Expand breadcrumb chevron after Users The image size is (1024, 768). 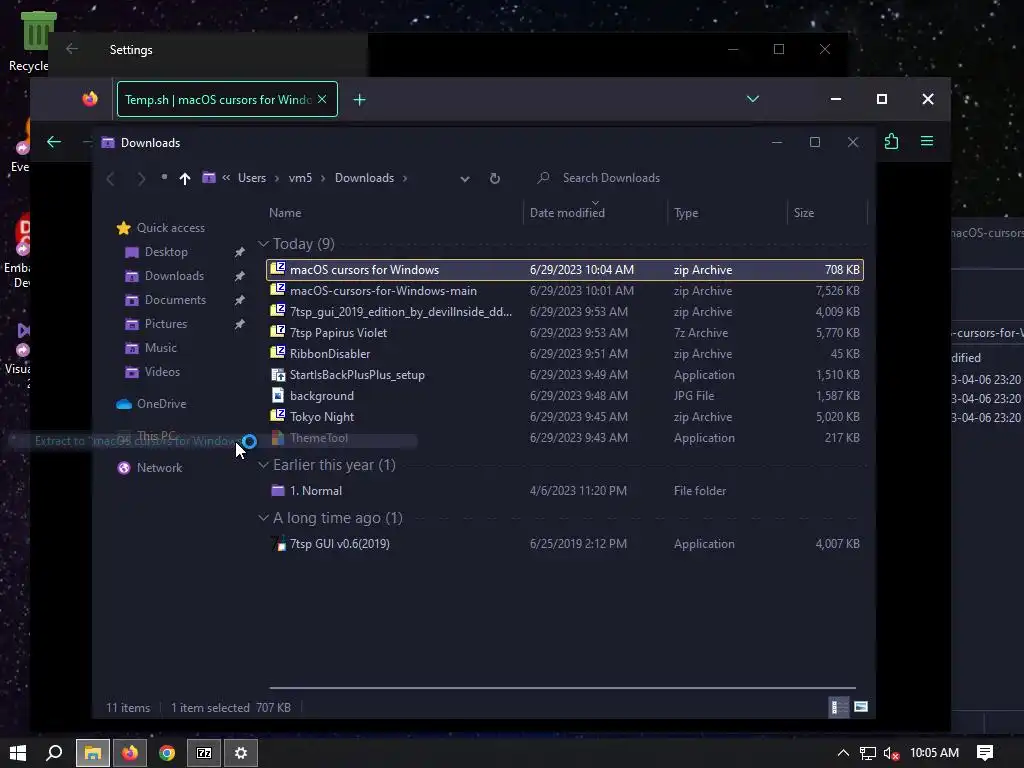pos(277,178)
